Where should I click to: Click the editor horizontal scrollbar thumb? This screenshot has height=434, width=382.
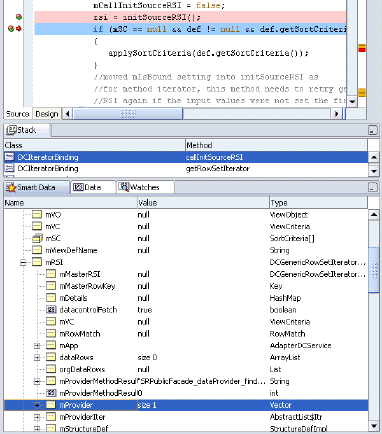pyautogui.click(x=128, y=114)
